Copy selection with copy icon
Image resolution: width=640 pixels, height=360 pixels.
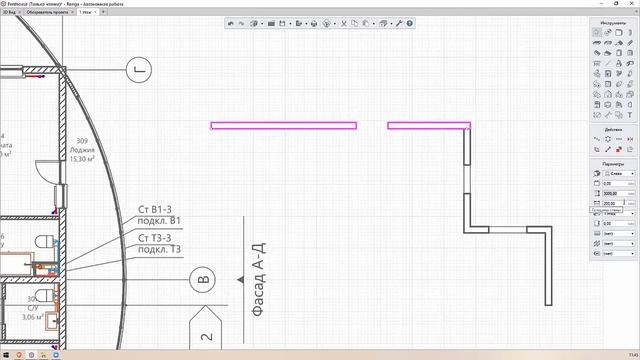pyautogui.click(x=354, y=24)
